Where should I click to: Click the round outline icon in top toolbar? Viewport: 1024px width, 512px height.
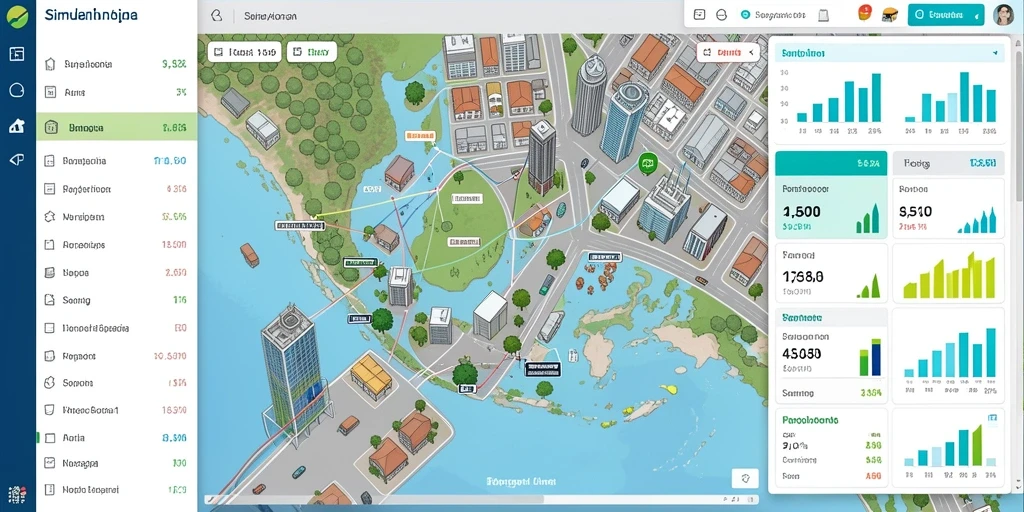pyautogui.click(x=722, y=14)
